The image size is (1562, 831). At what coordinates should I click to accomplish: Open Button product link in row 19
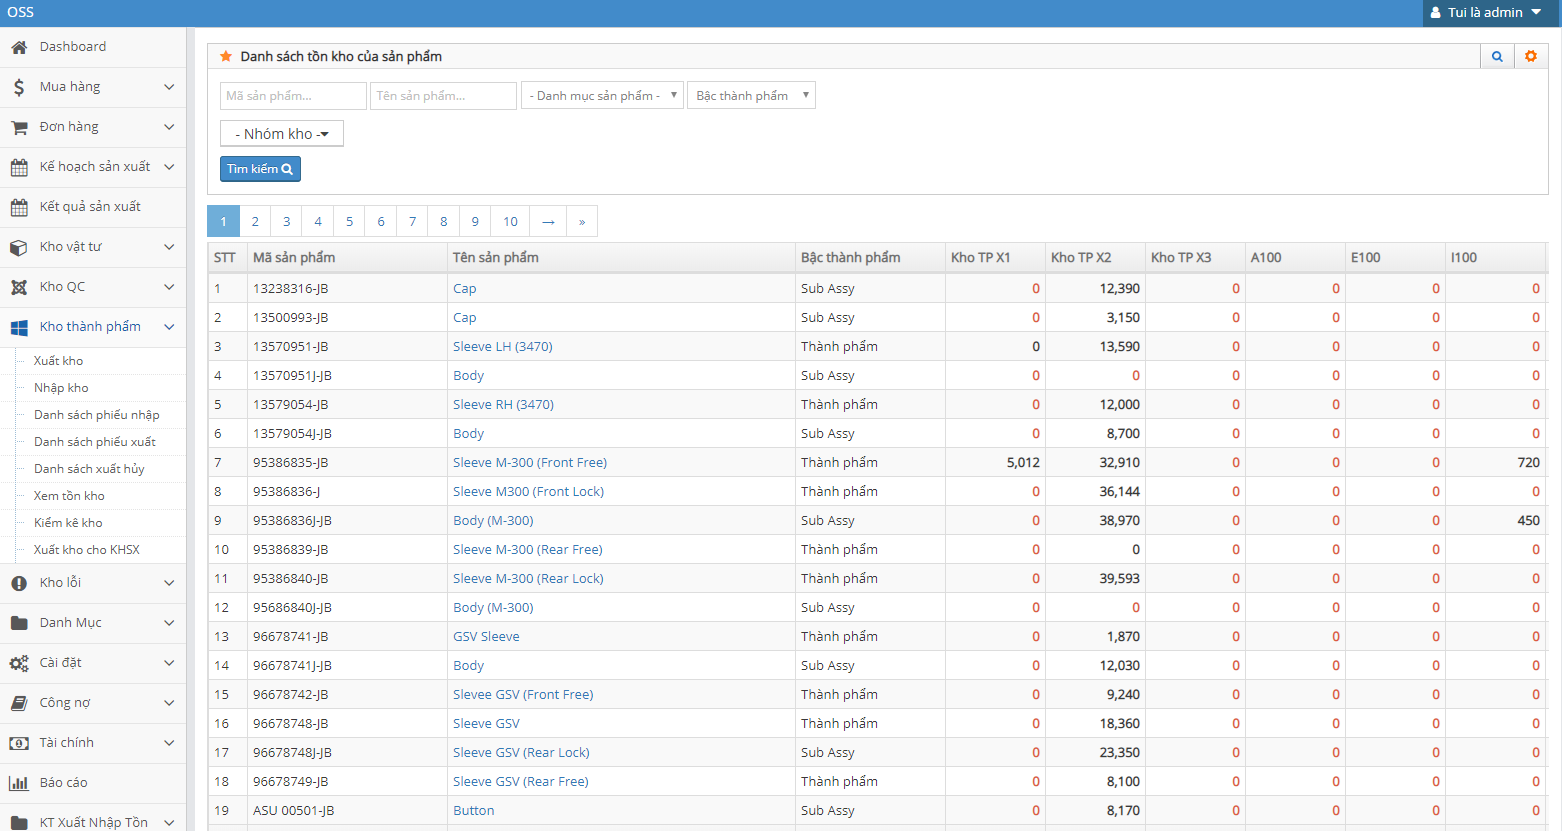473,811
